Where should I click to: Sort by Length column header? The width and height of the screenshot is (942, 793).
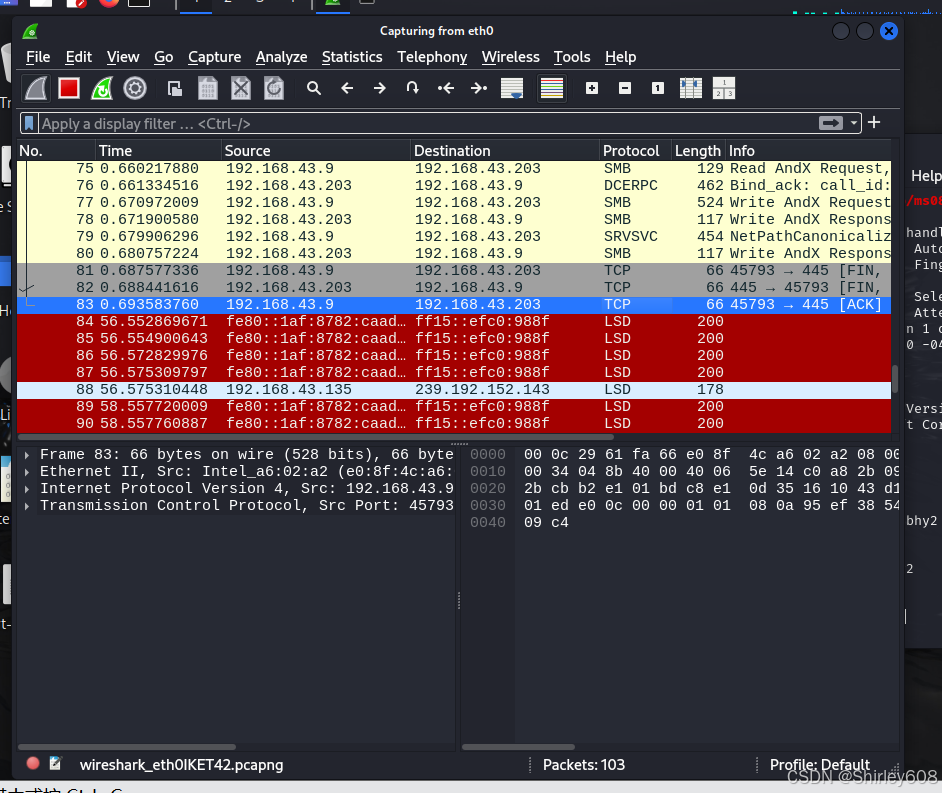tap(698, 151)
